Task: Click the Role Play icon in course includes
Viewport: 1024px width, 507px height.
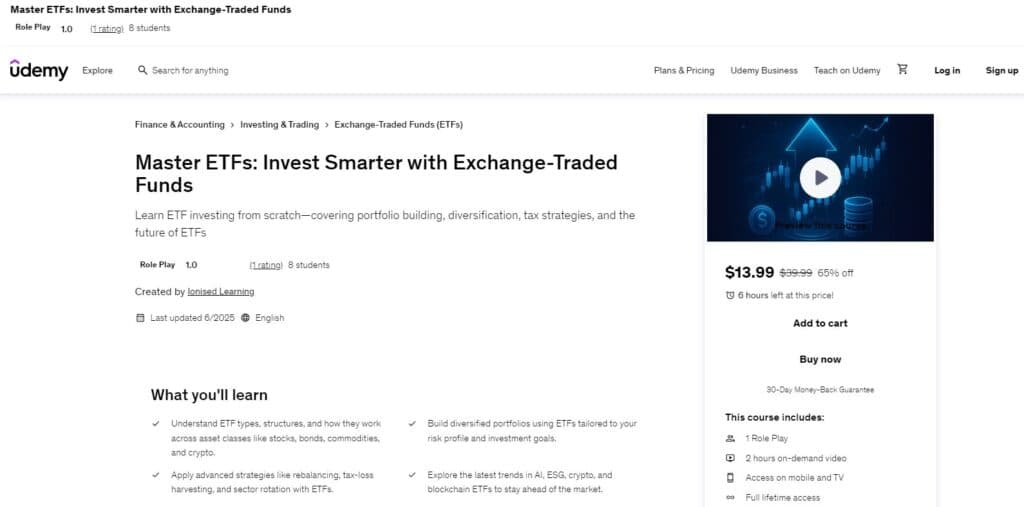Action: [x=730, y=438]
